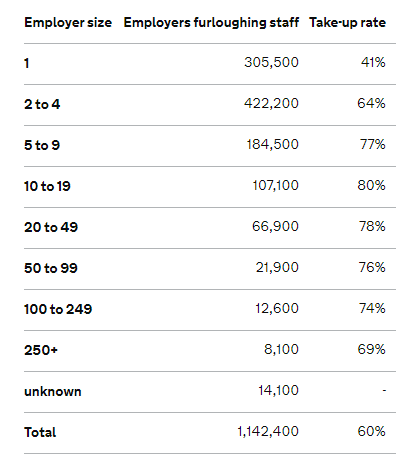This screenshot has height=454, width=396.
Task: Select the Total row header
Action: coord(40,432)
